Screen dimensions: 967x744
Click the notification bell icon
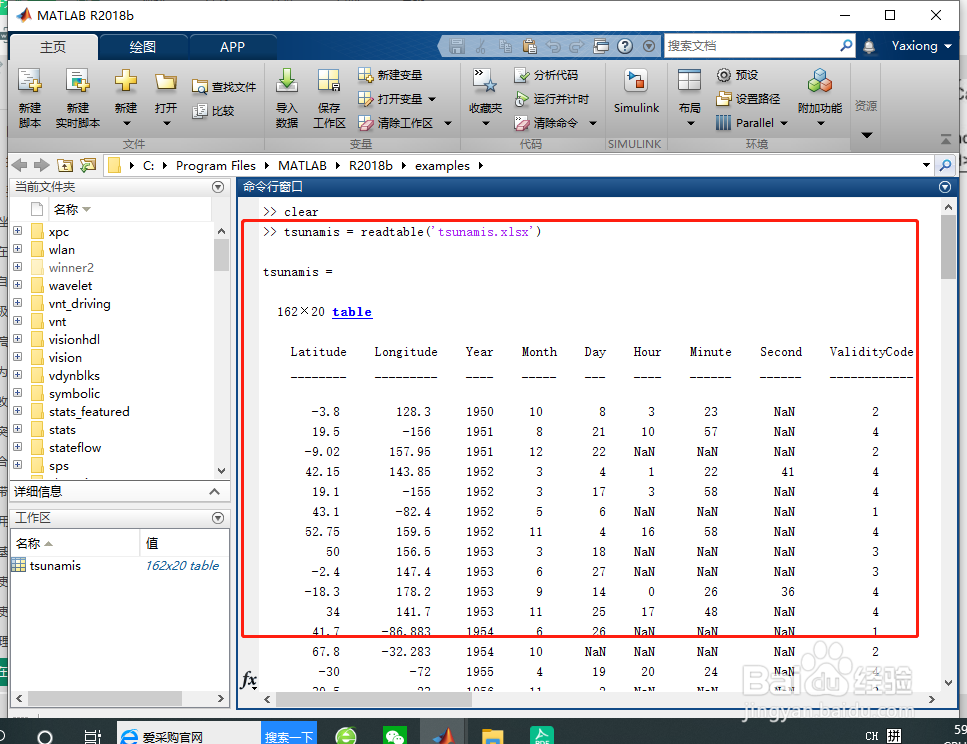tap(869, 46)
